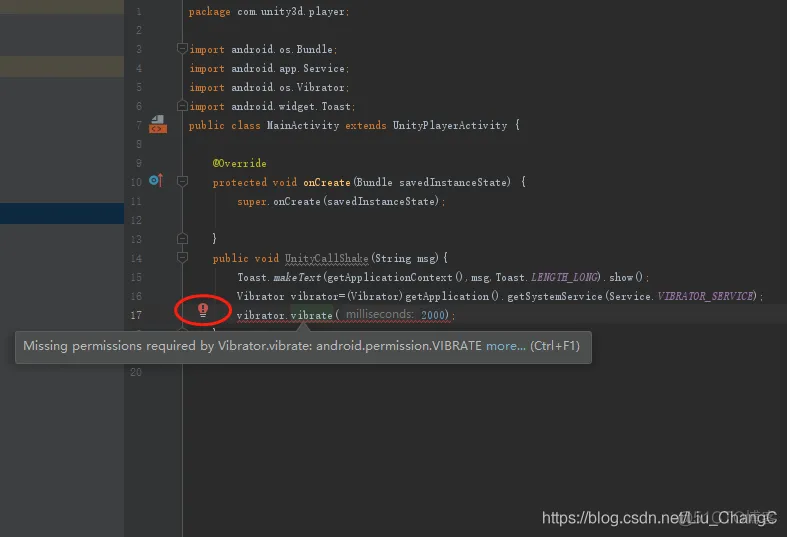Collapse the import block fold marker on line 3
Screen dimensions: 787x537
[x=182, y=49]
